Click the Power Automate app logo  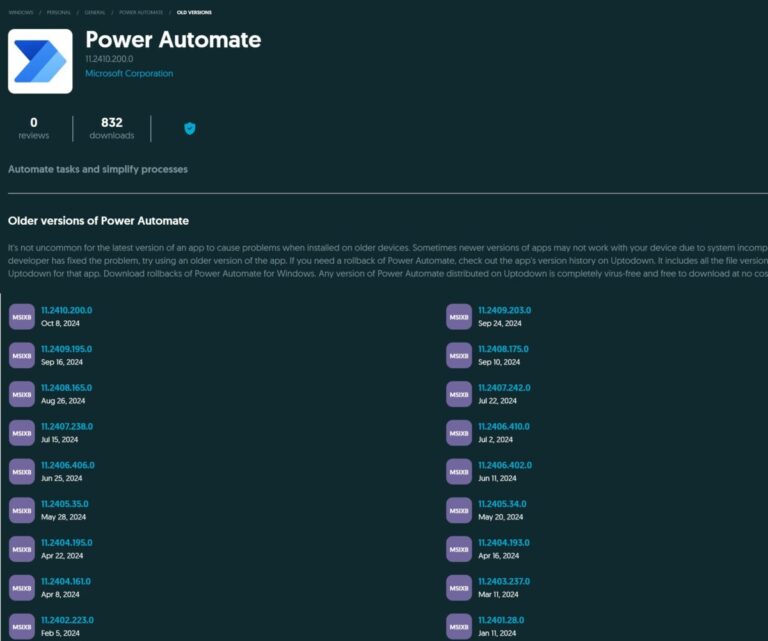point(40,61)
